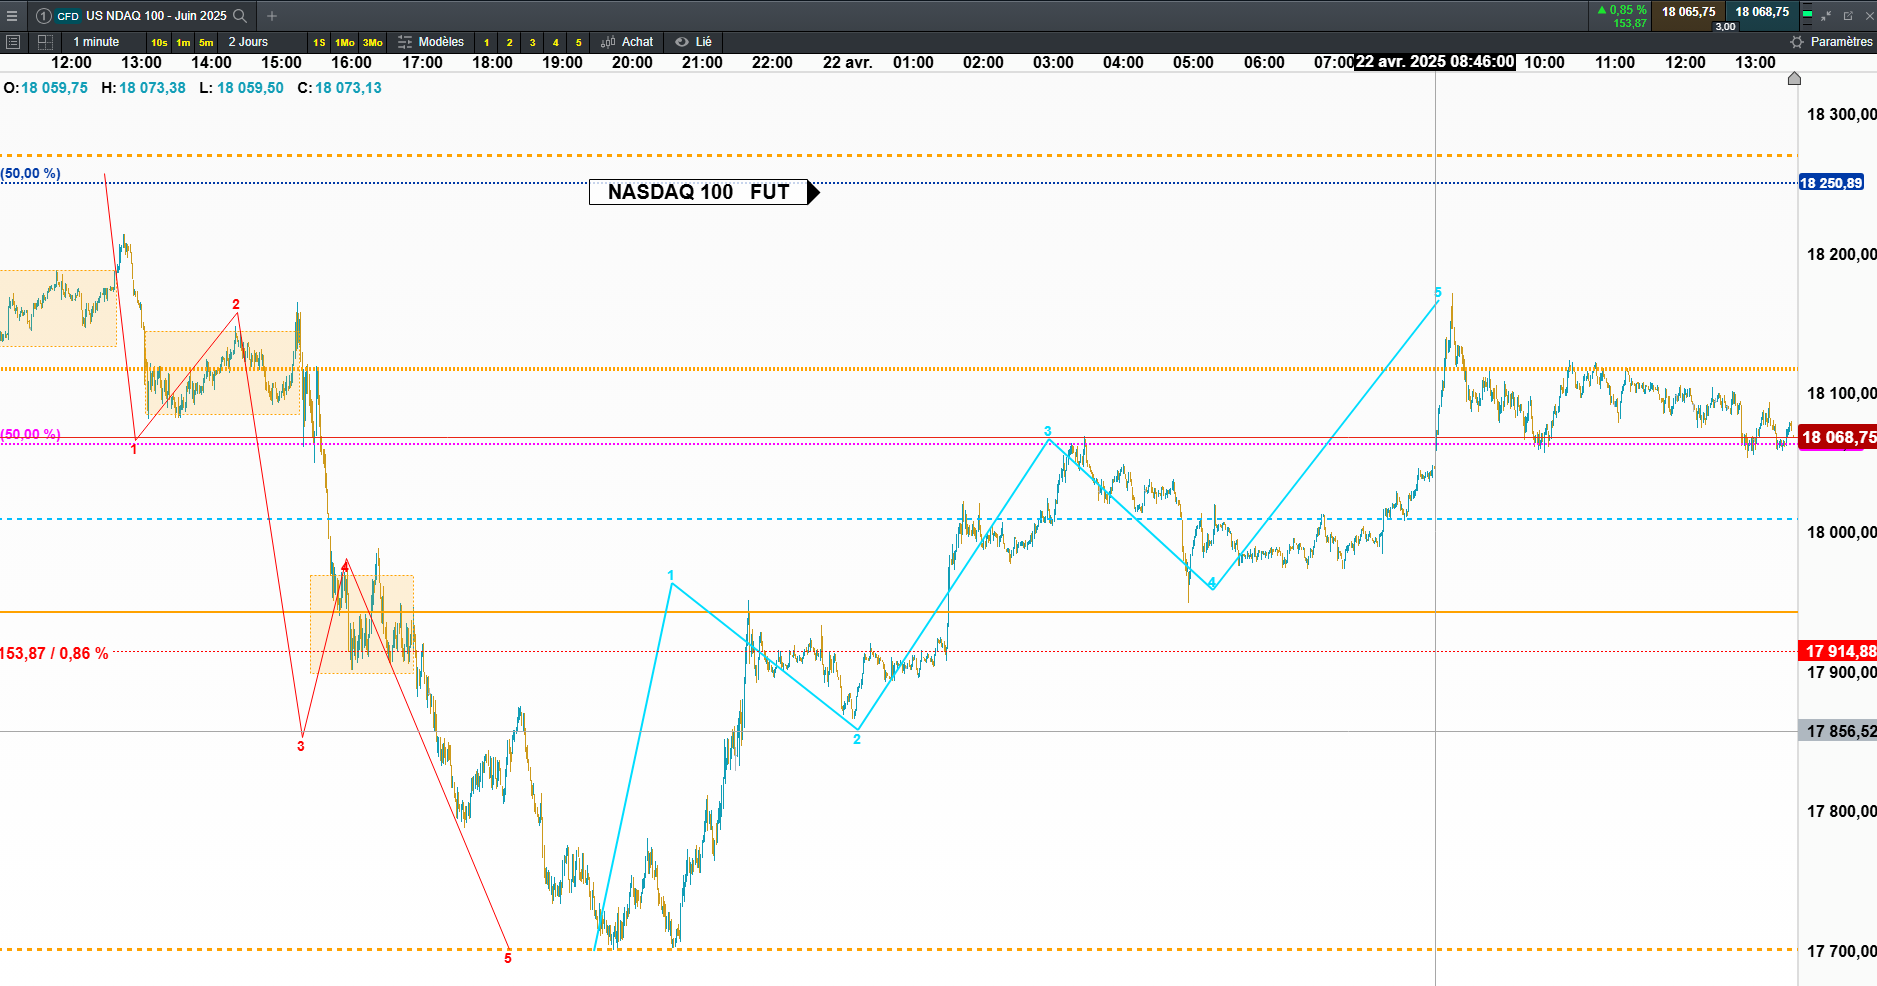Click the numbered 1 circle badge in title
The width and height of the screenshot is (1877, 986).
click(x=43, y=16)
